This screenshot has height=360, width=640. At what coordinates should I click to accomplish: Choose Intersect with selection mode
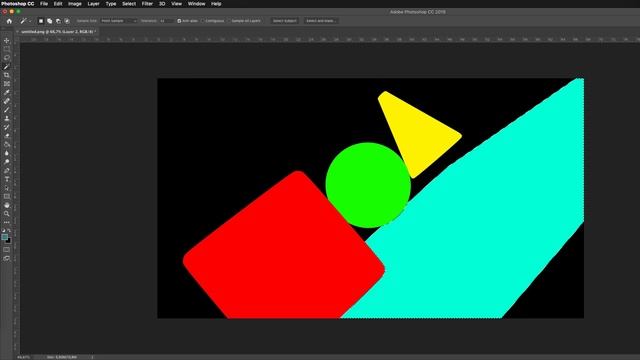67,21
